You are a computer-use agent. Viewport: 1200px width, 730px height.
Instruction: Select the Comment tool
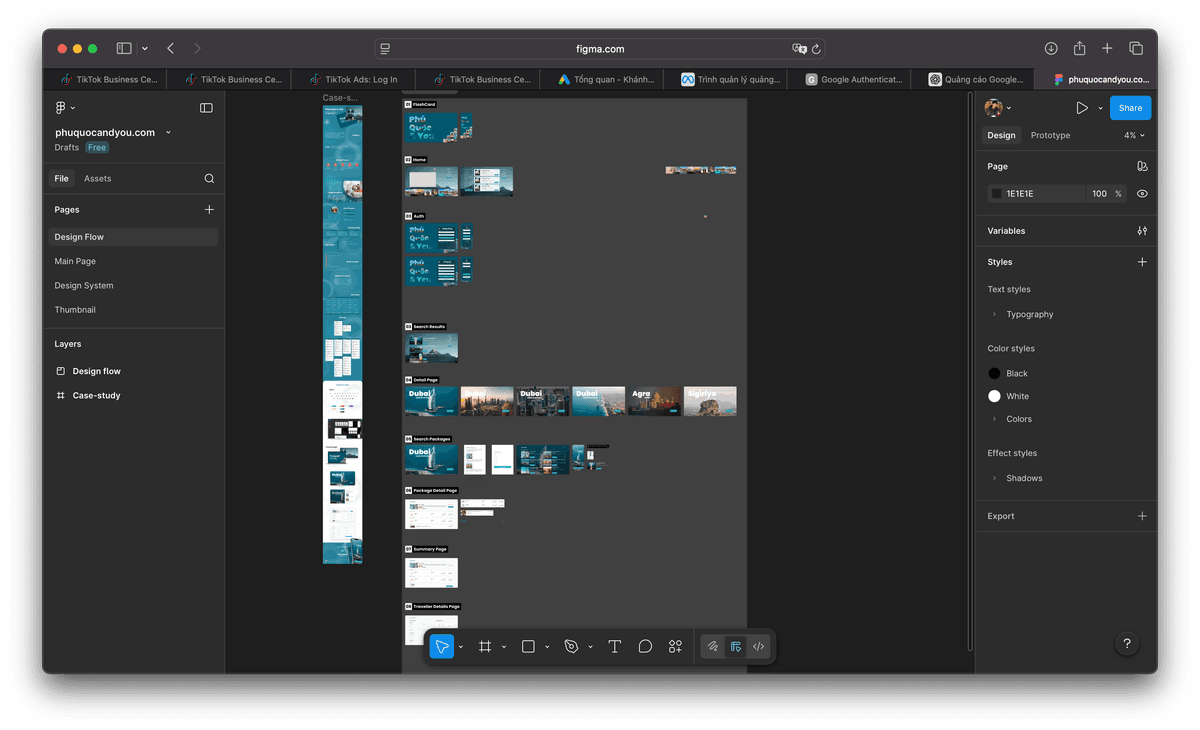coord(645,647)
